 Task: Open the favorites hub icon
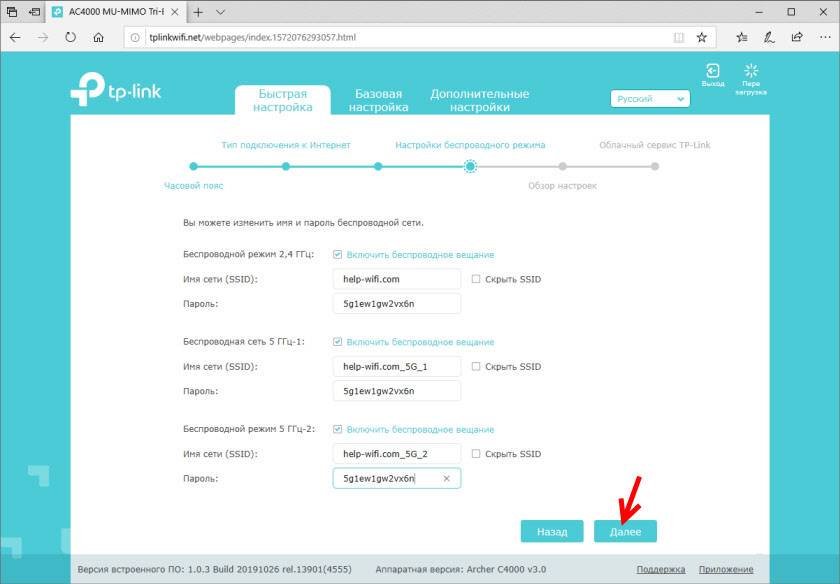741,38
